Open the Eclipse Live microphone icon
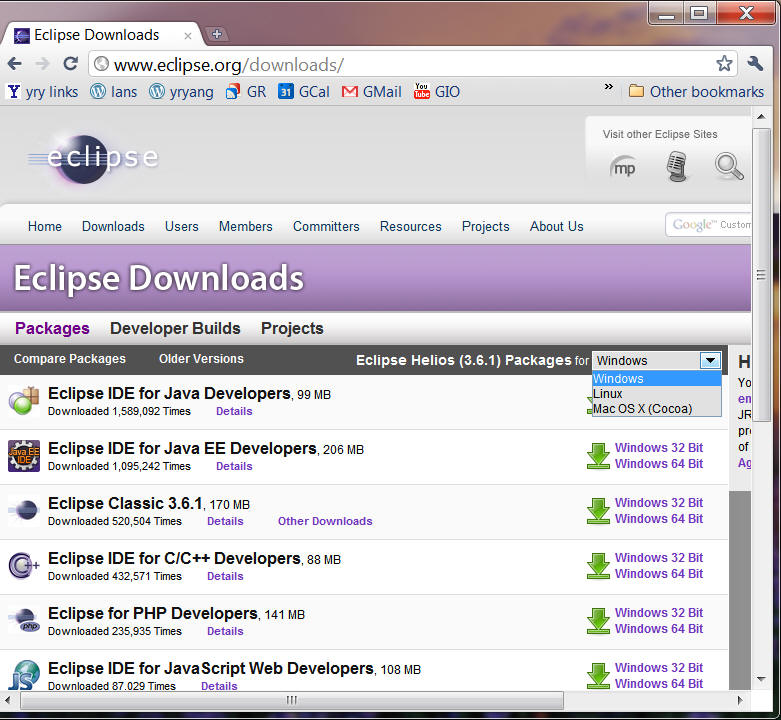The height and width of the screenshot is (720, 781). click(676, 166)
